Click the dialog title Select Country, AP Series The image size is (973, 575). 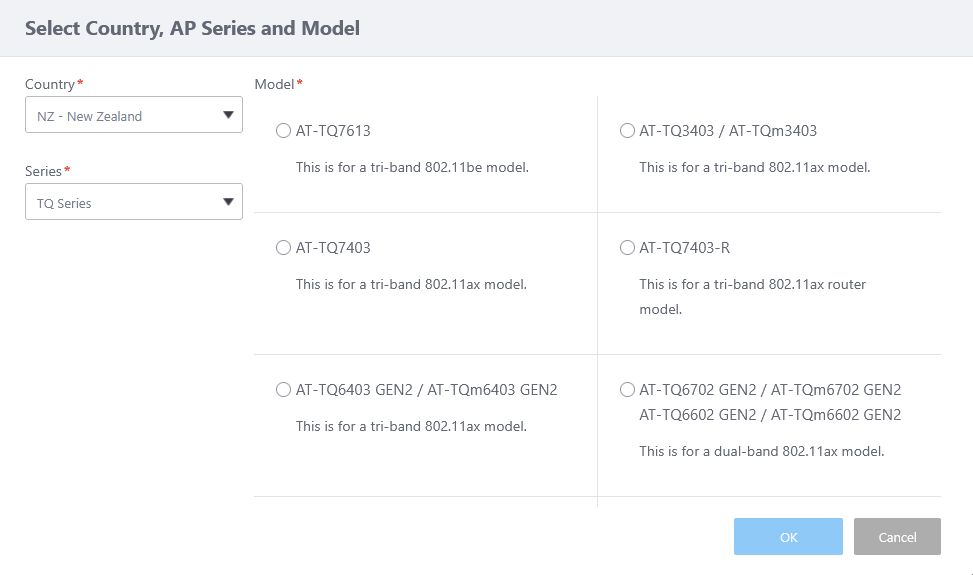[x=192, y=28]
